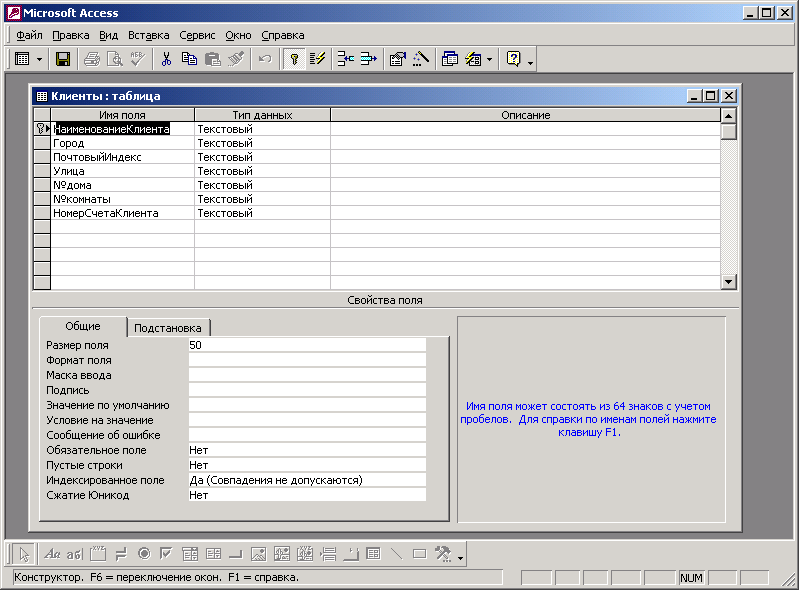Open the Файл menu
799x590 pixels.
(x=29, y=35)
